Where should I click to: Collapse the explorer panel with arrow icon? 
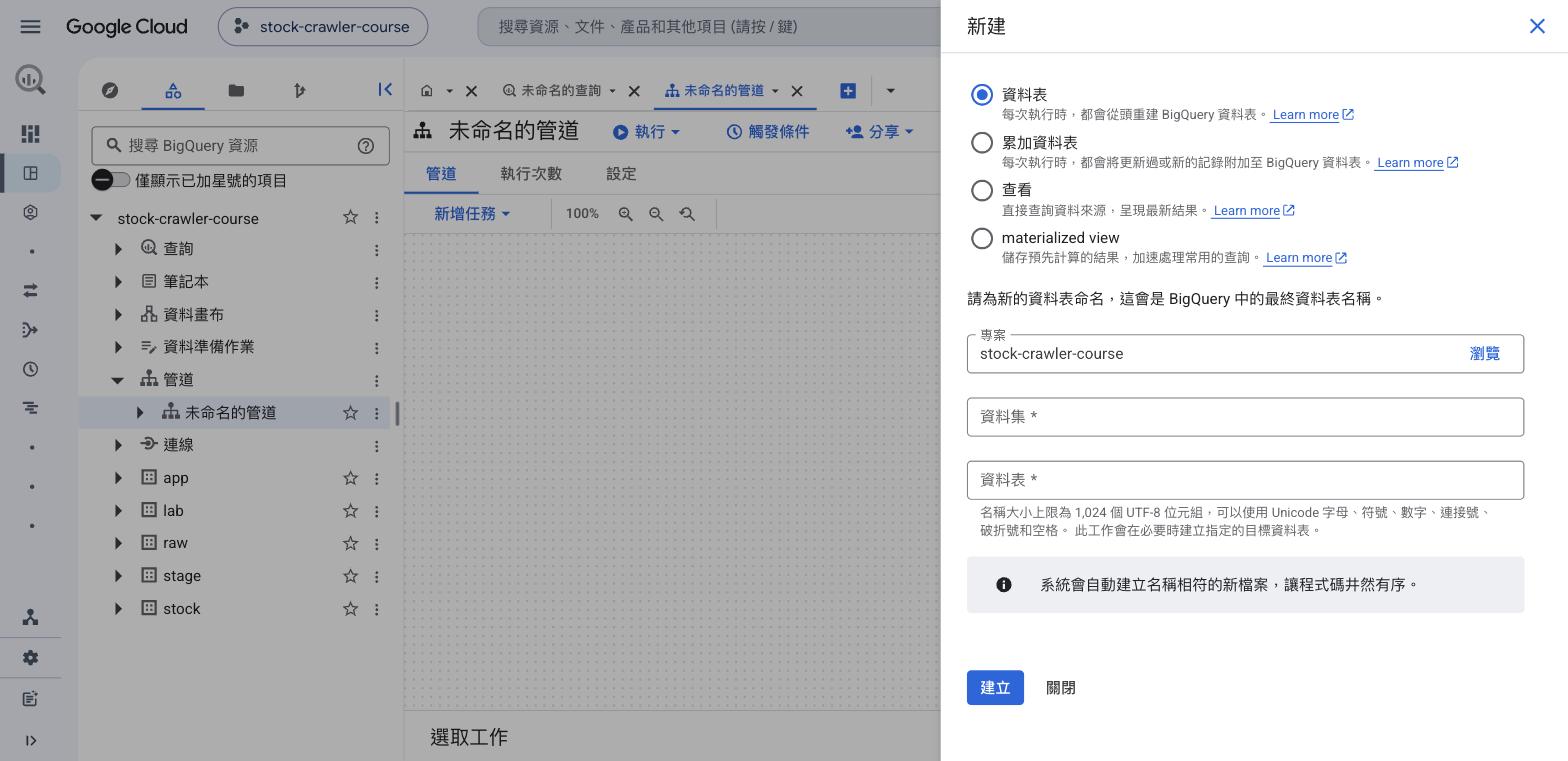coord(385,90)
